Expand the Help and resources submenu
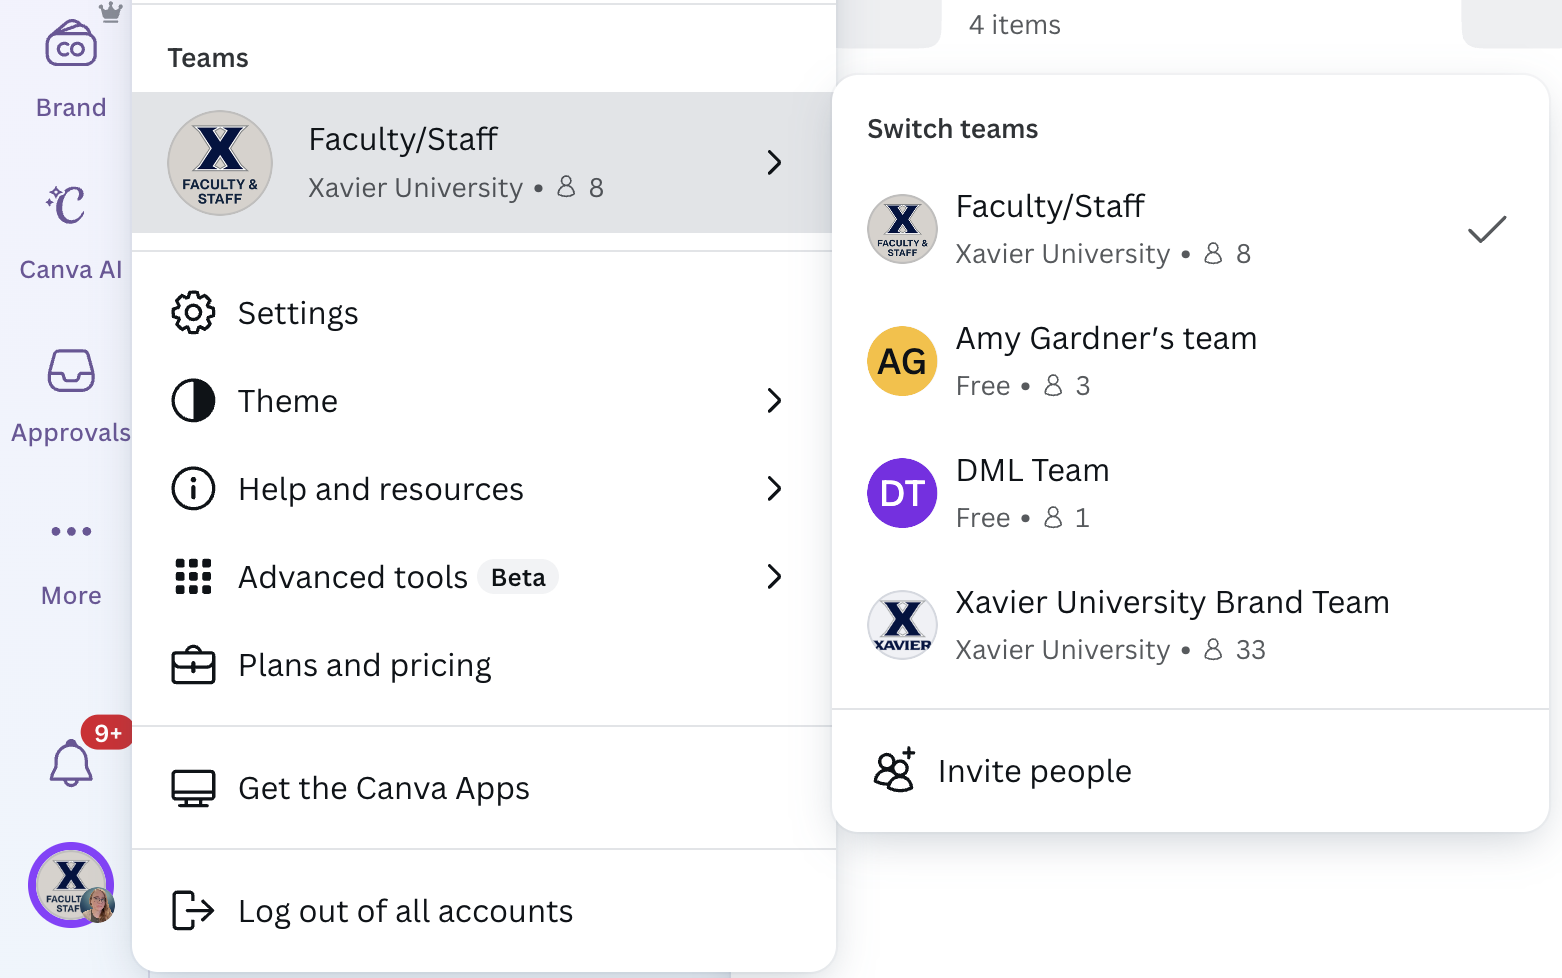 pos(774,489)
